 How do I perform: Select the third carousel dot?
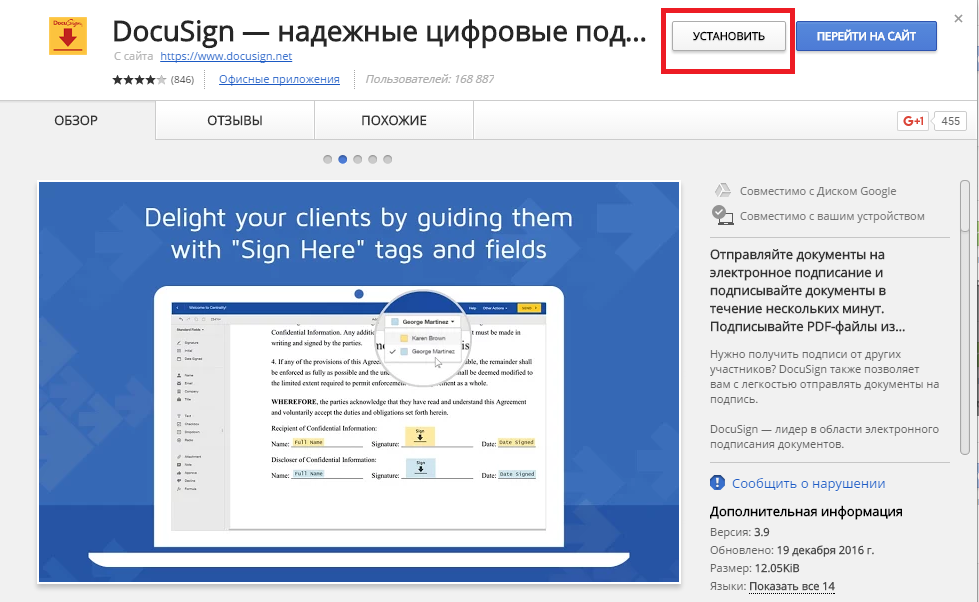(358, 159)
